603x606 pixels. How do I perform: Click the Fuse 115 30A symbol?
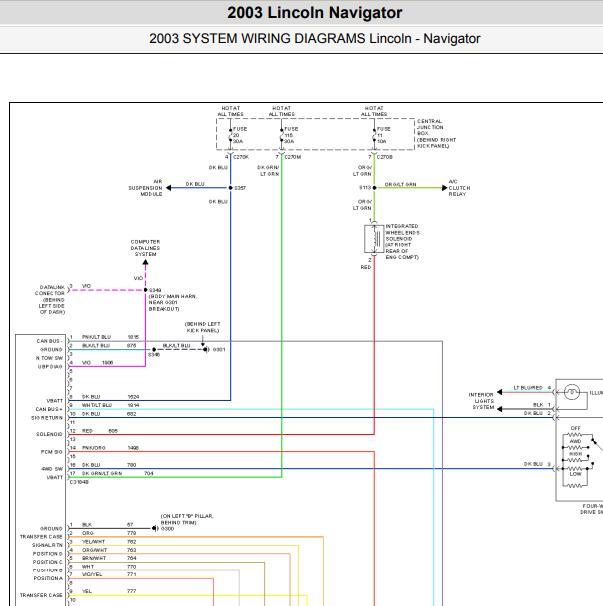[x=282, y=135]
